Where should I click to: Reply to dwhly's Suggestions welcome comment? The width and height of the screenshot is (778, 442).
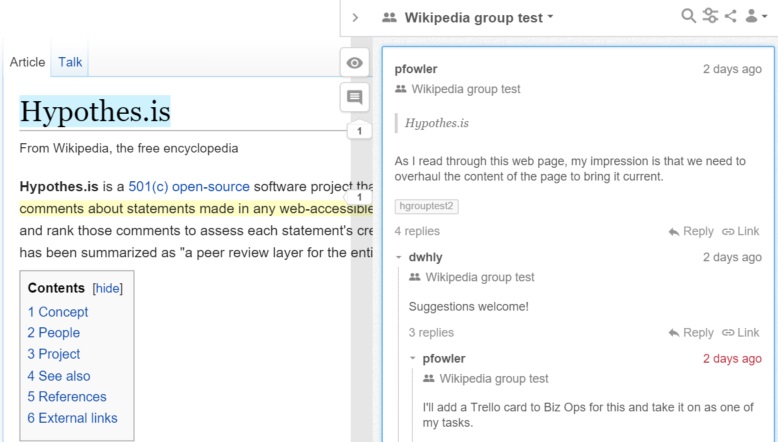click(691, 332)
